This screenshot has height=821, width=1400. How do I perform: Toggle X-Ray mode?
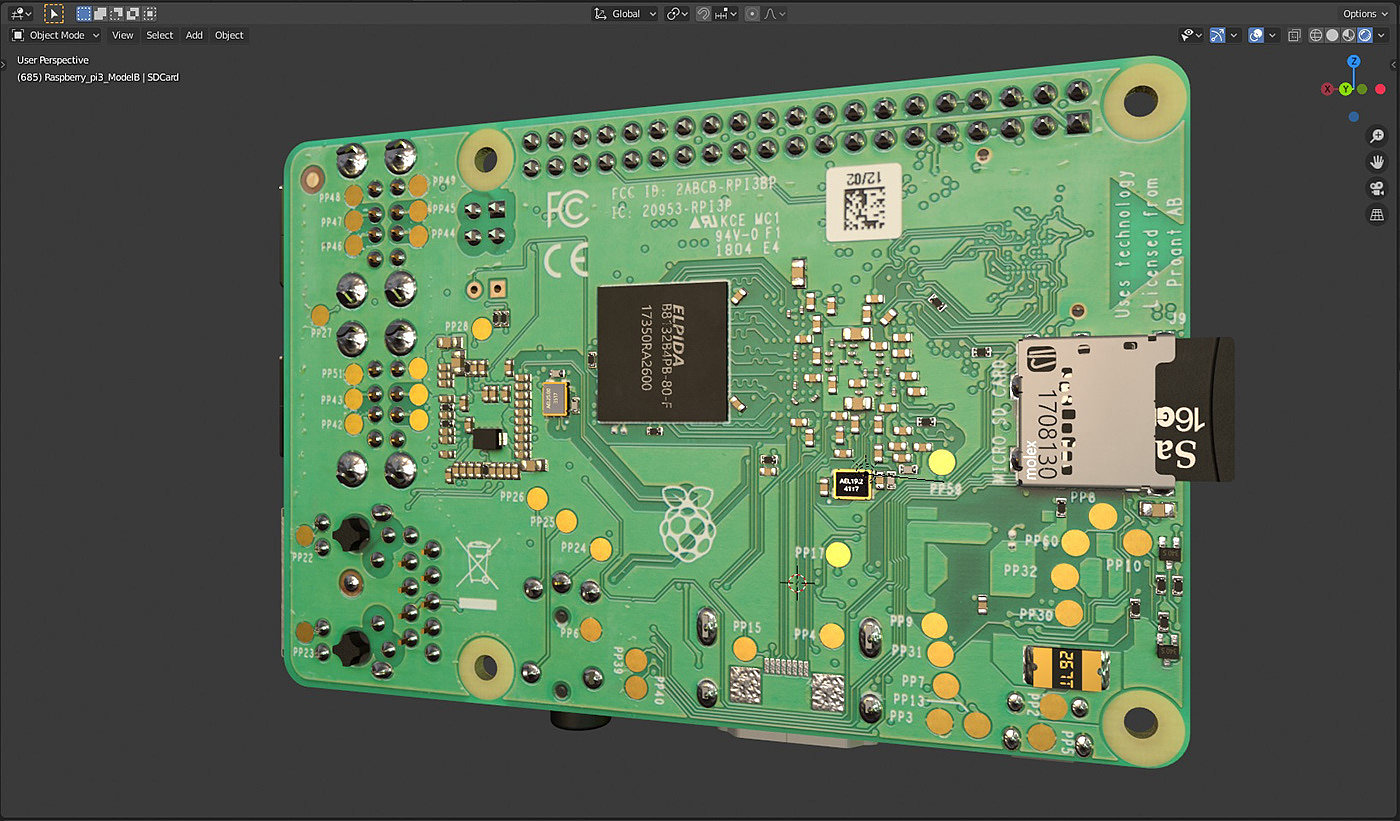(x=1294, y=35)
